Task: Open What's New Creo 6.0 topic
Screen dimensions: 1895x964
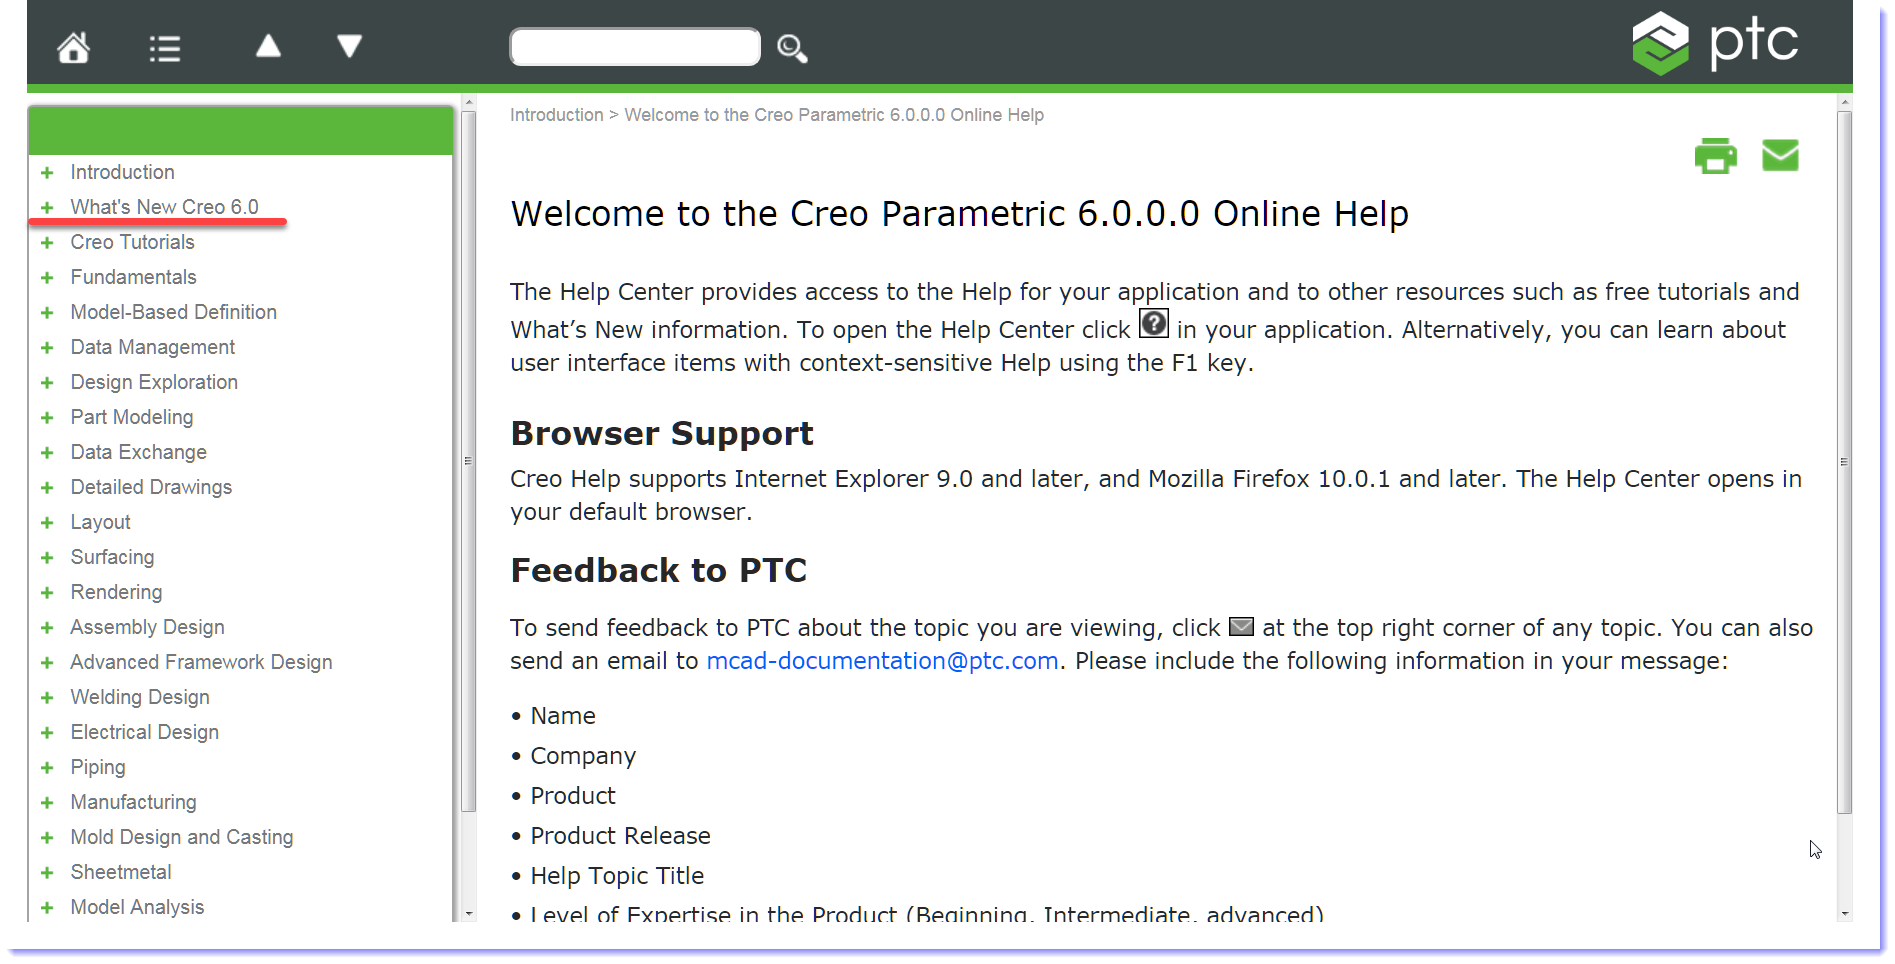Action: (x=164, y=207)
